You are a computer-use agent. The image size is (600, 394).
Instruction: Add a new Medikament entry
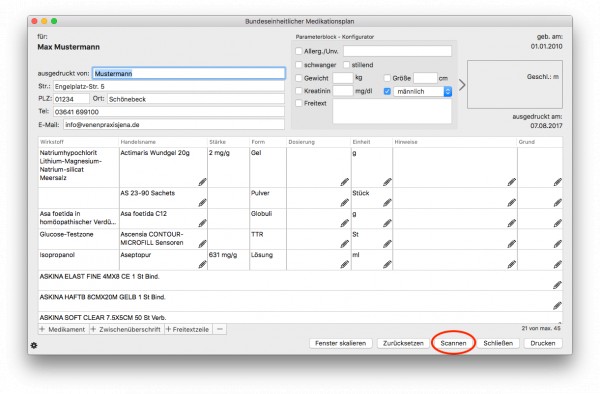[x=64, y=329]
